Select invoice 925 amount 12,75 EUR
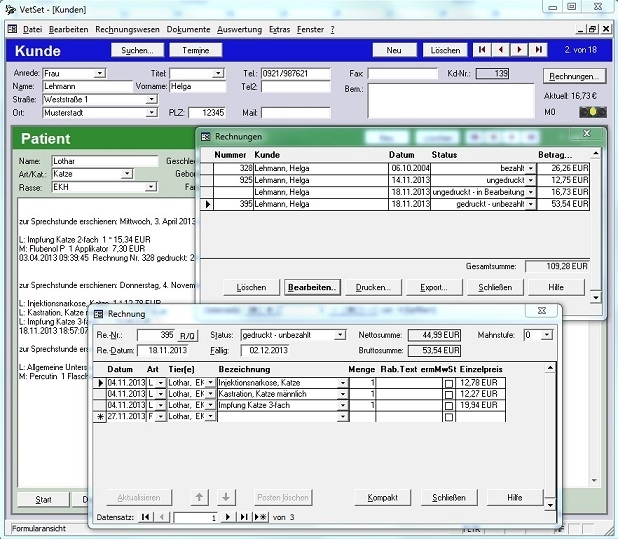This screenshot has height=539, width=618. point(564,180)
